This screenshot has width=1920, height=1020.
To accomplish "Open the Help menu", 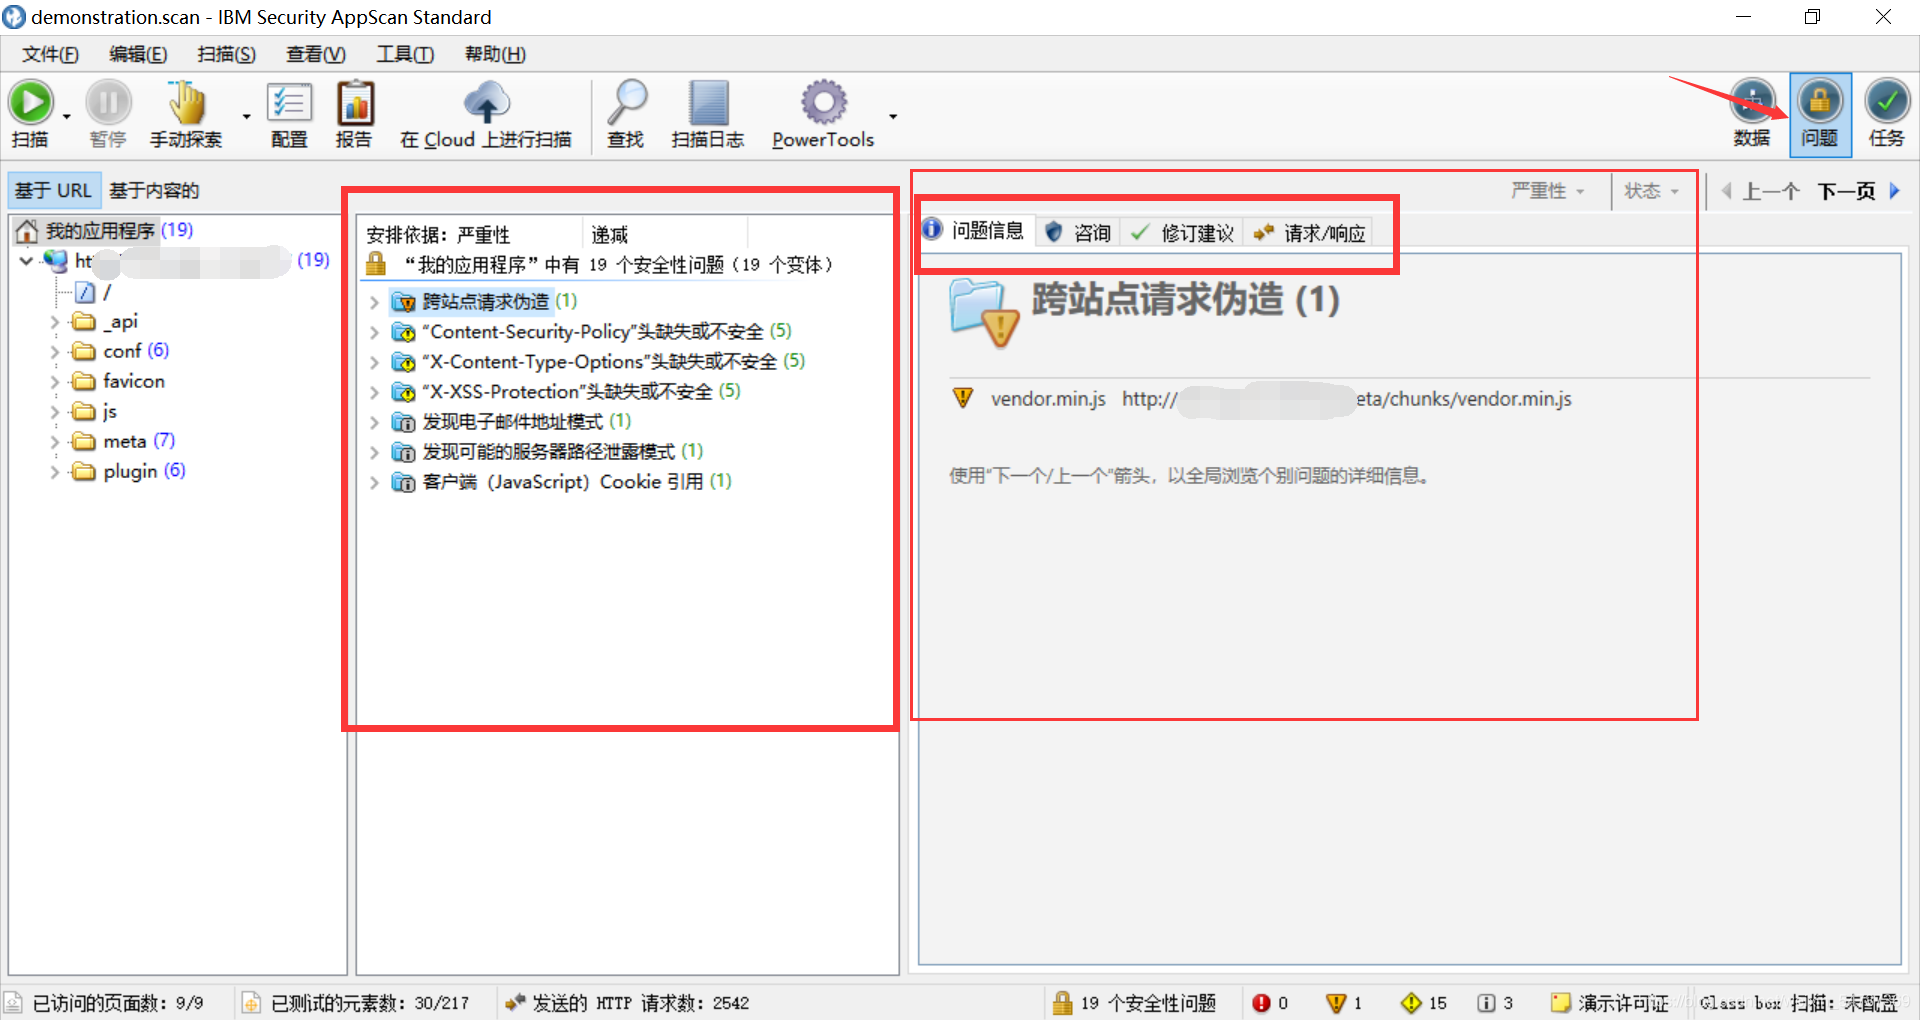I will [495, 54].
